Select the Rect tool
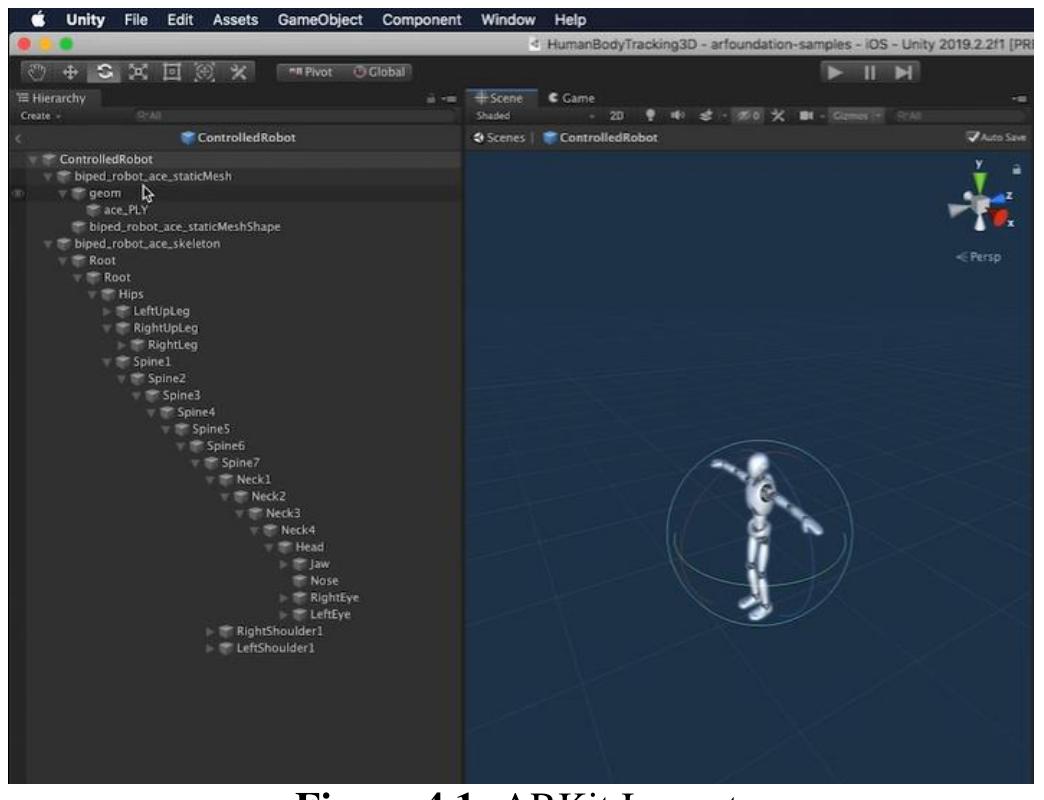The height and width of the screenshot is (800, 1044). pyautogui.click(x=172, y=72)
